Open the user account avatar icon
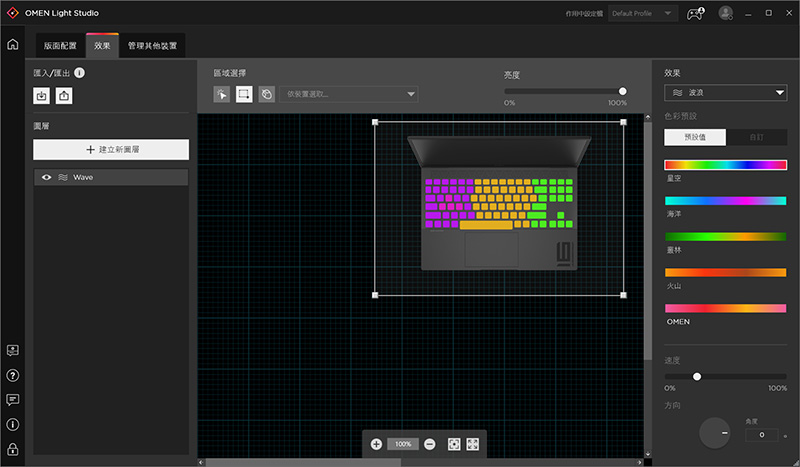Screen dimensions: 800x467 tap(726, 13)
